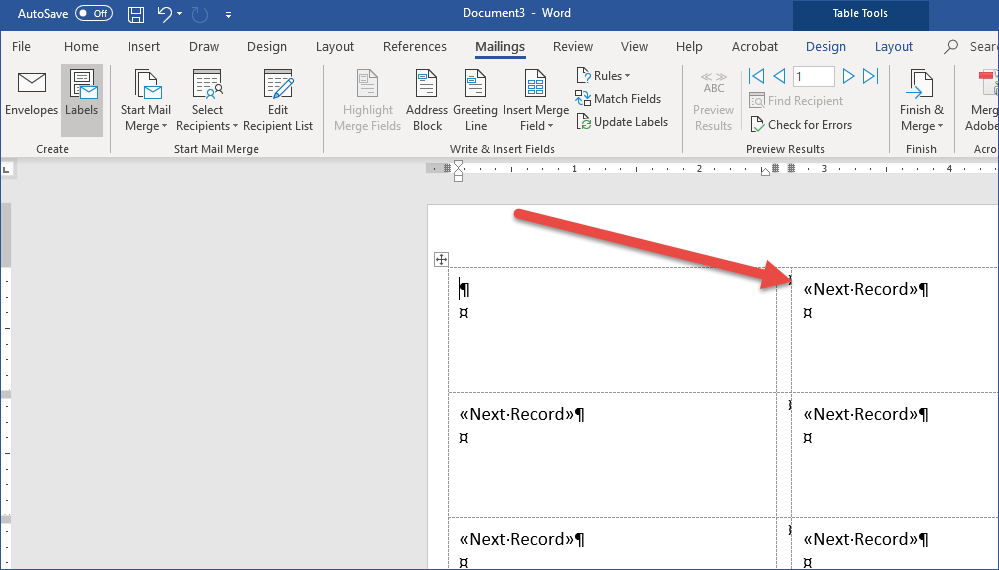Click Preview Results button
The width and height of the screenshot is (999, 570).
(x=714, y=101)
